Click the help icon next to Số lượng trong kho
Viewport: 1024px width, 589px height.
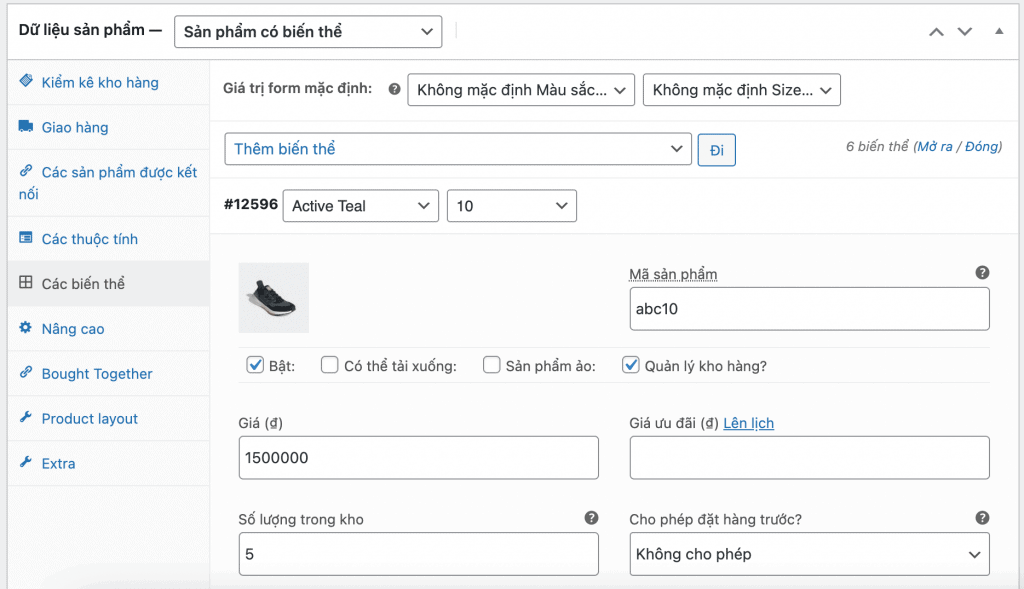pos(591,518)
